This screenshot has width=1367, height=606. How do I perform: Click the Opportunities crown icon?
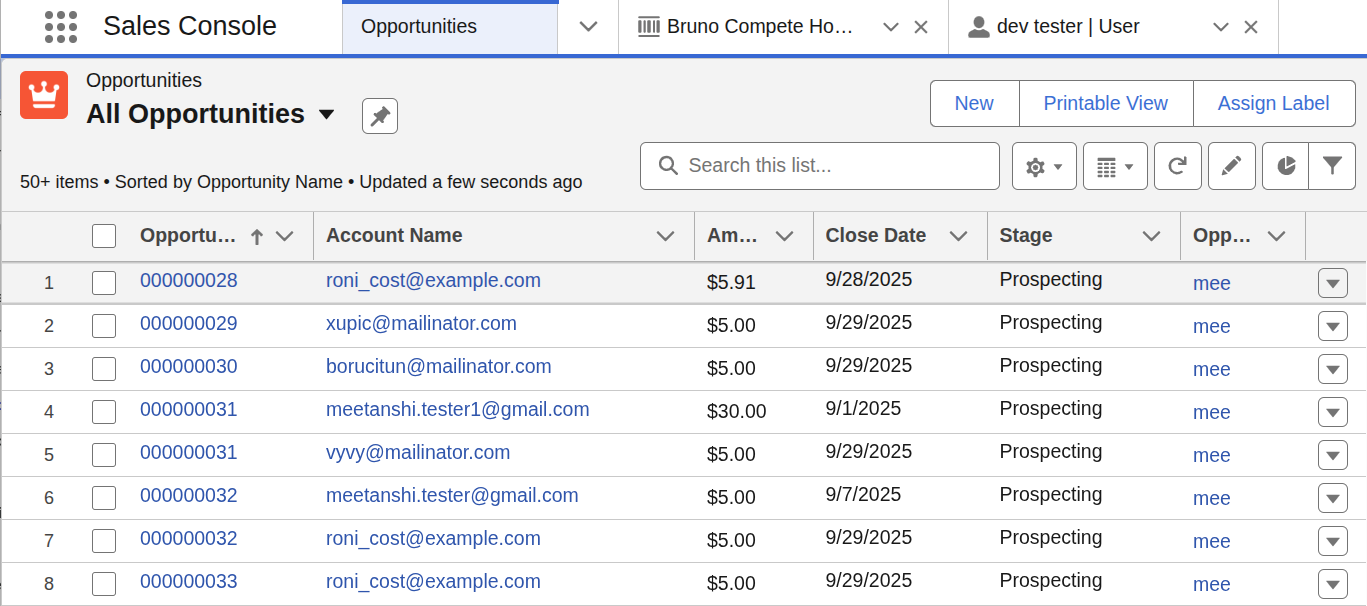(44, 95)
